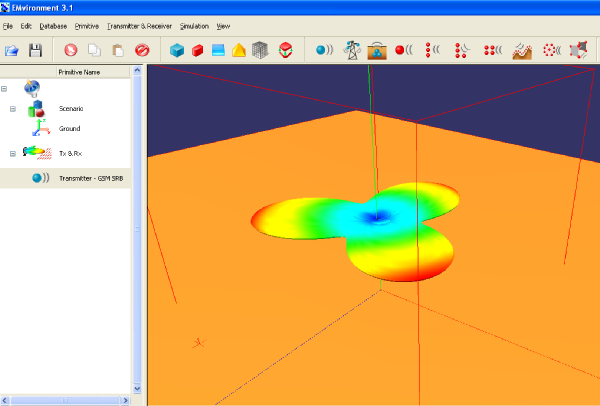
Task: Select the yellow prism primitive icon
Action: click(238, 49)
